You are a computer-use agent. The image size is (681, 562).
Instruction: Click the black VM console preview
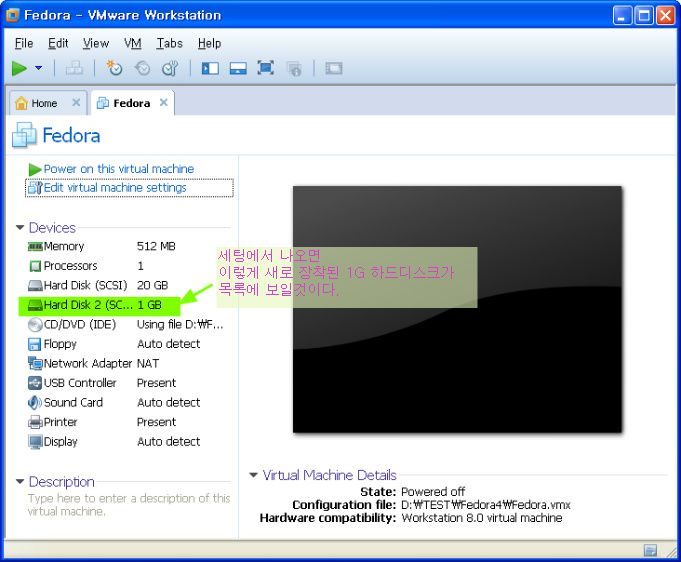457,309
